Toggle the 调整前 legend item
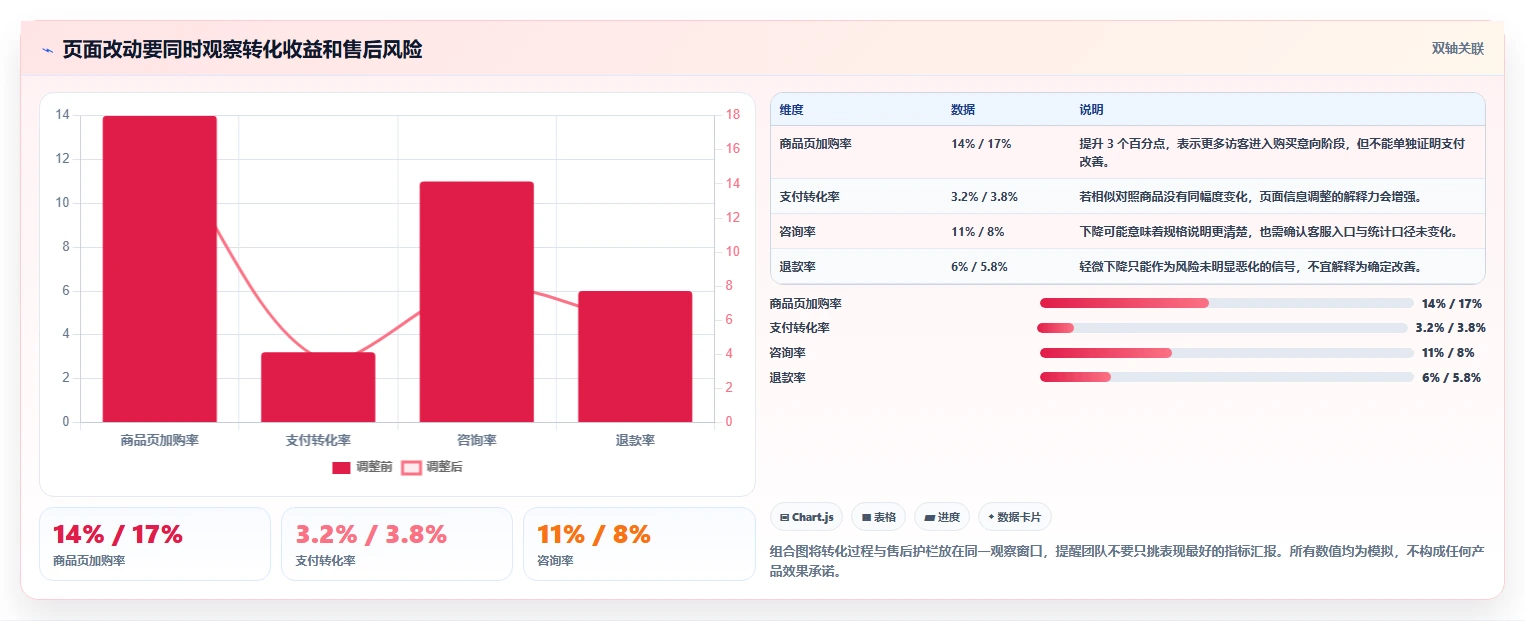This screenshot has width=1525, height=621. 362,467
